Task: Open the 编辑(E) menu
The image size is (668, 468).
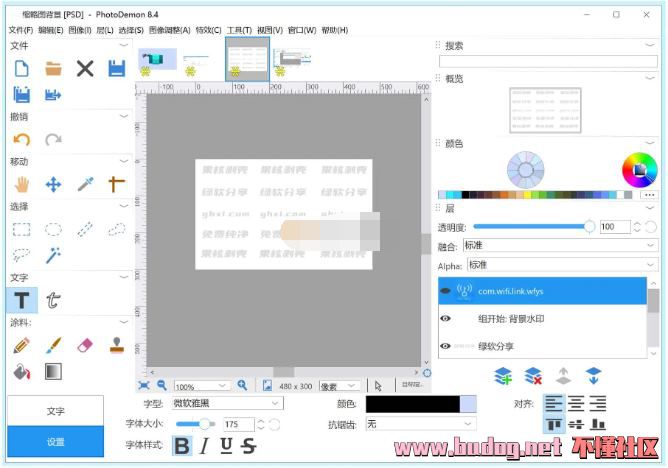Action: (51, 30)
